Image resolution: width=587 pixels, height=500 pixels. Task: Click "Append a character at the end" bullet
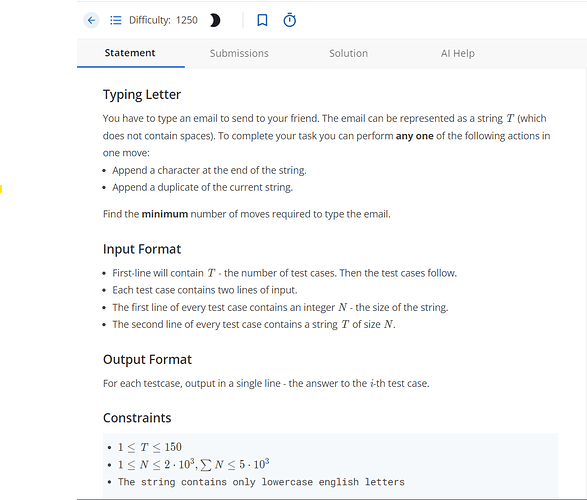click(x=209, y=170)
